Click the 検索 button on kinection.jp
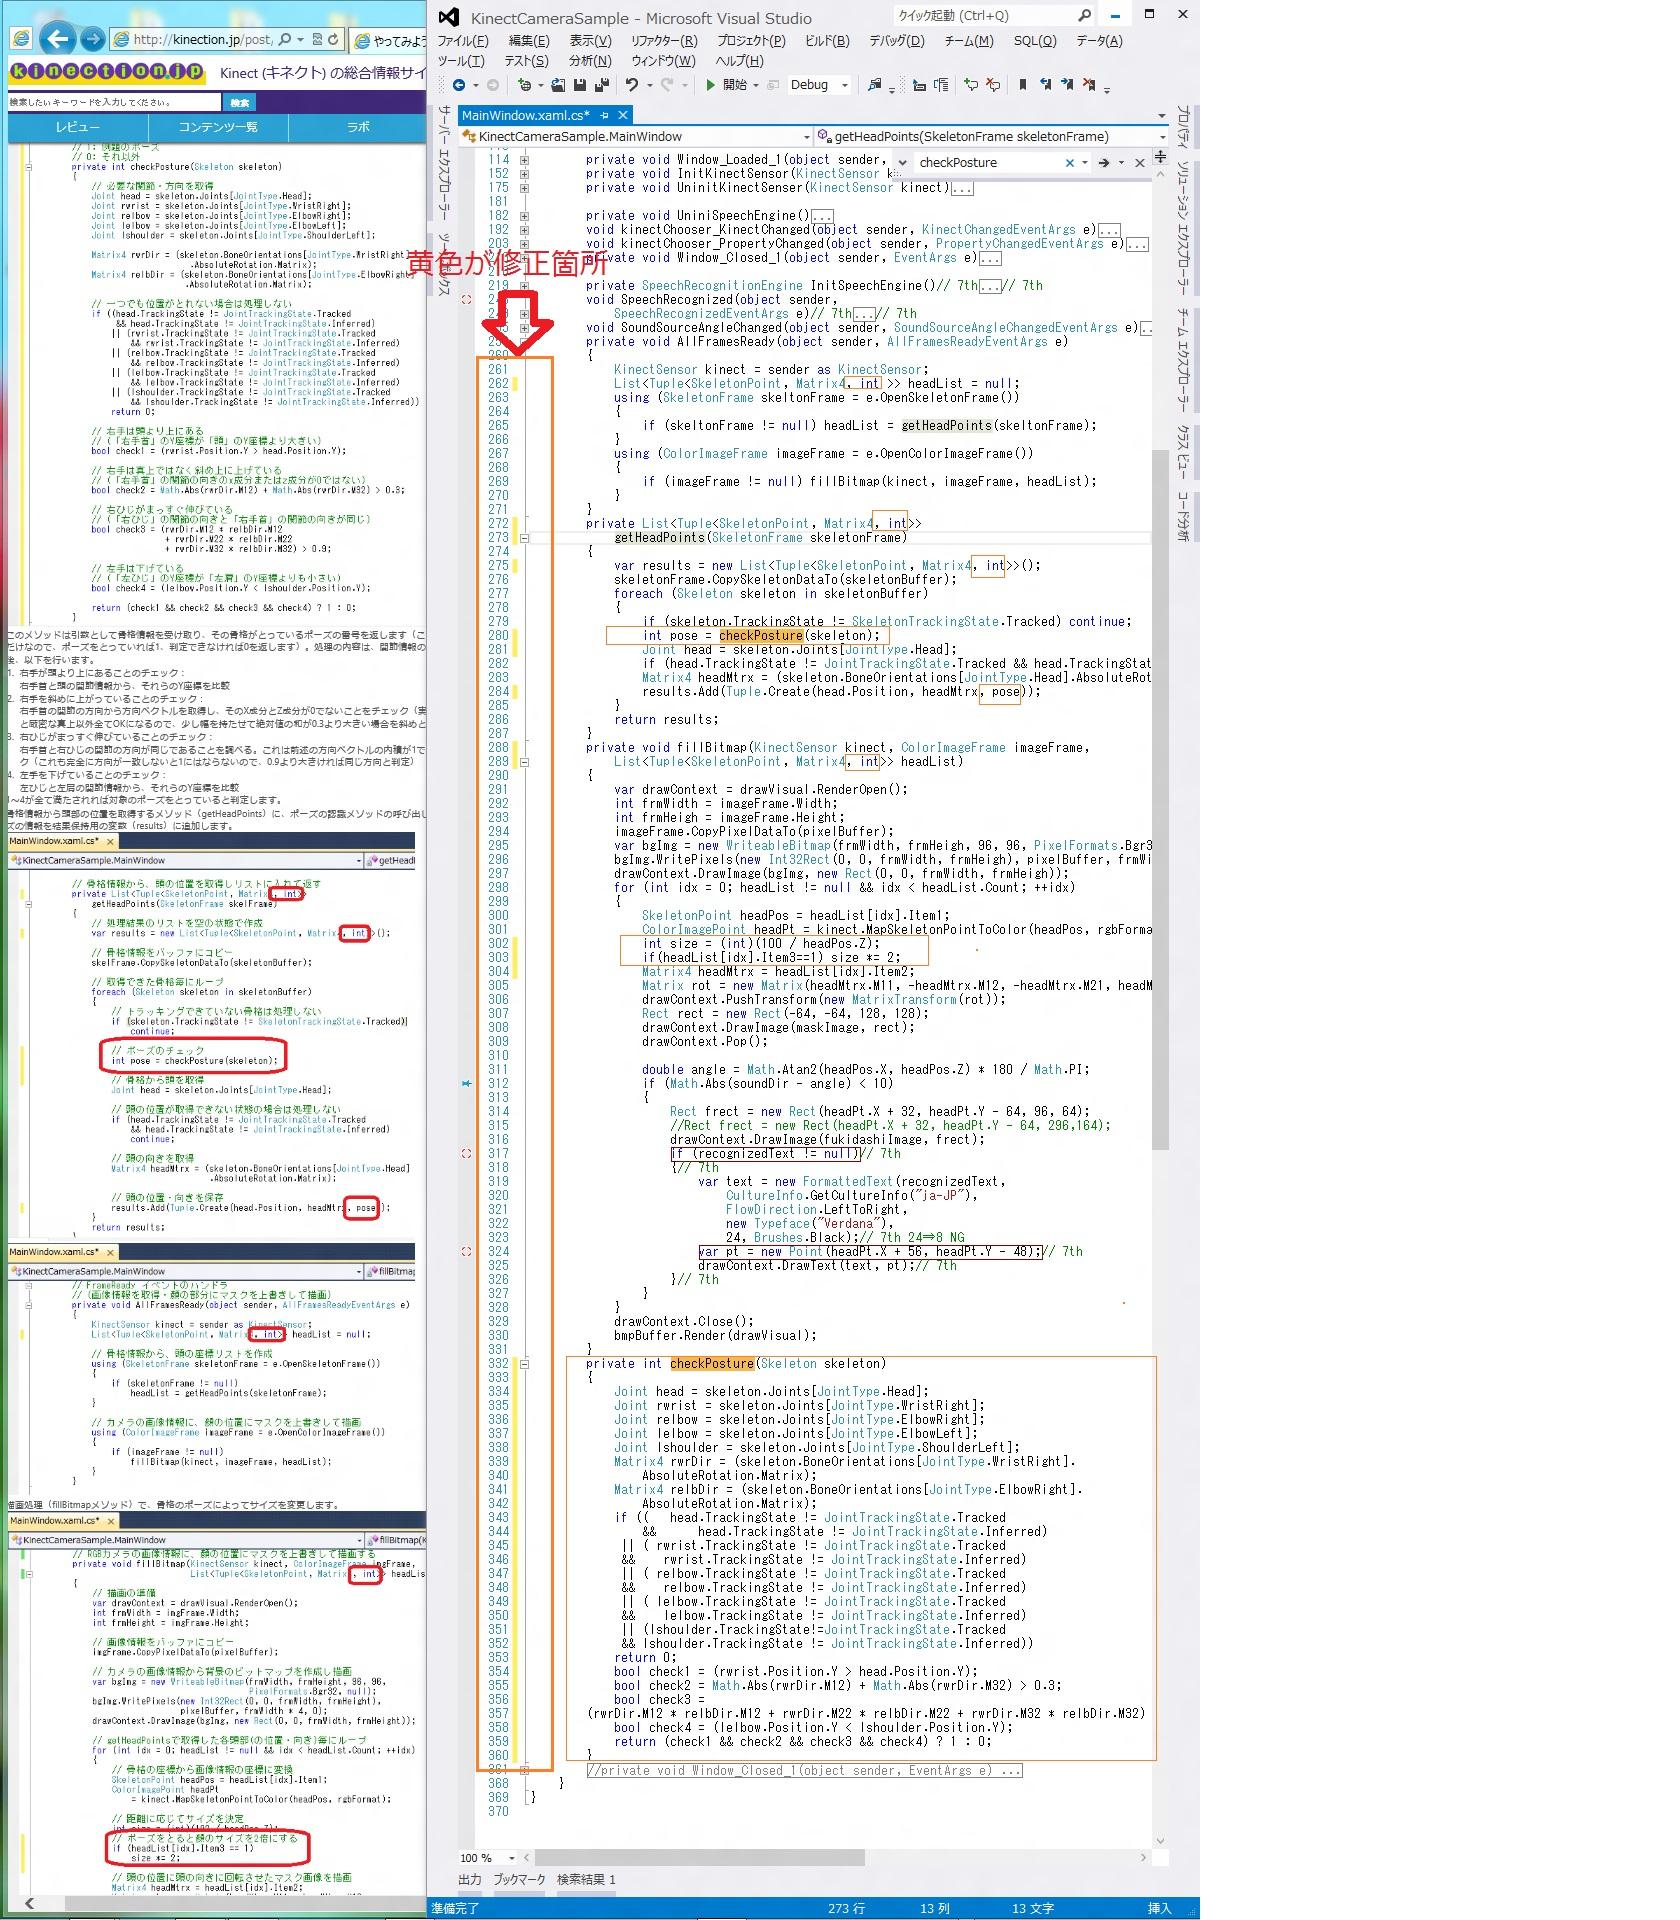 tap(240, 102)
